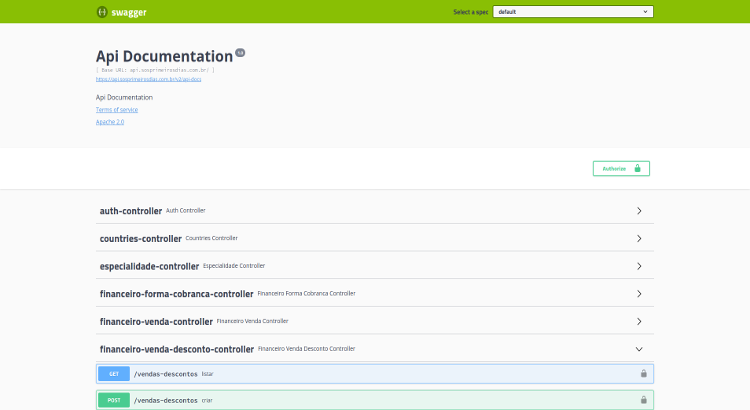This screenshot has height=410, width=750.
Task: Click the 'Api Documentation' title
Action: (164, 56)
